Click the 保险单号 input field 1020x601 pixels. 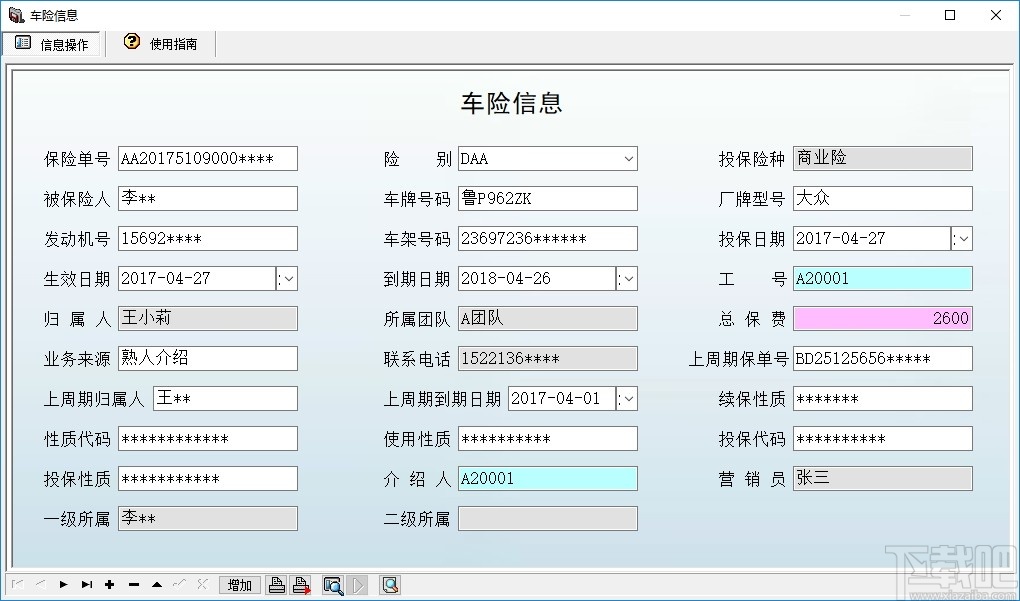coord(207,158)
